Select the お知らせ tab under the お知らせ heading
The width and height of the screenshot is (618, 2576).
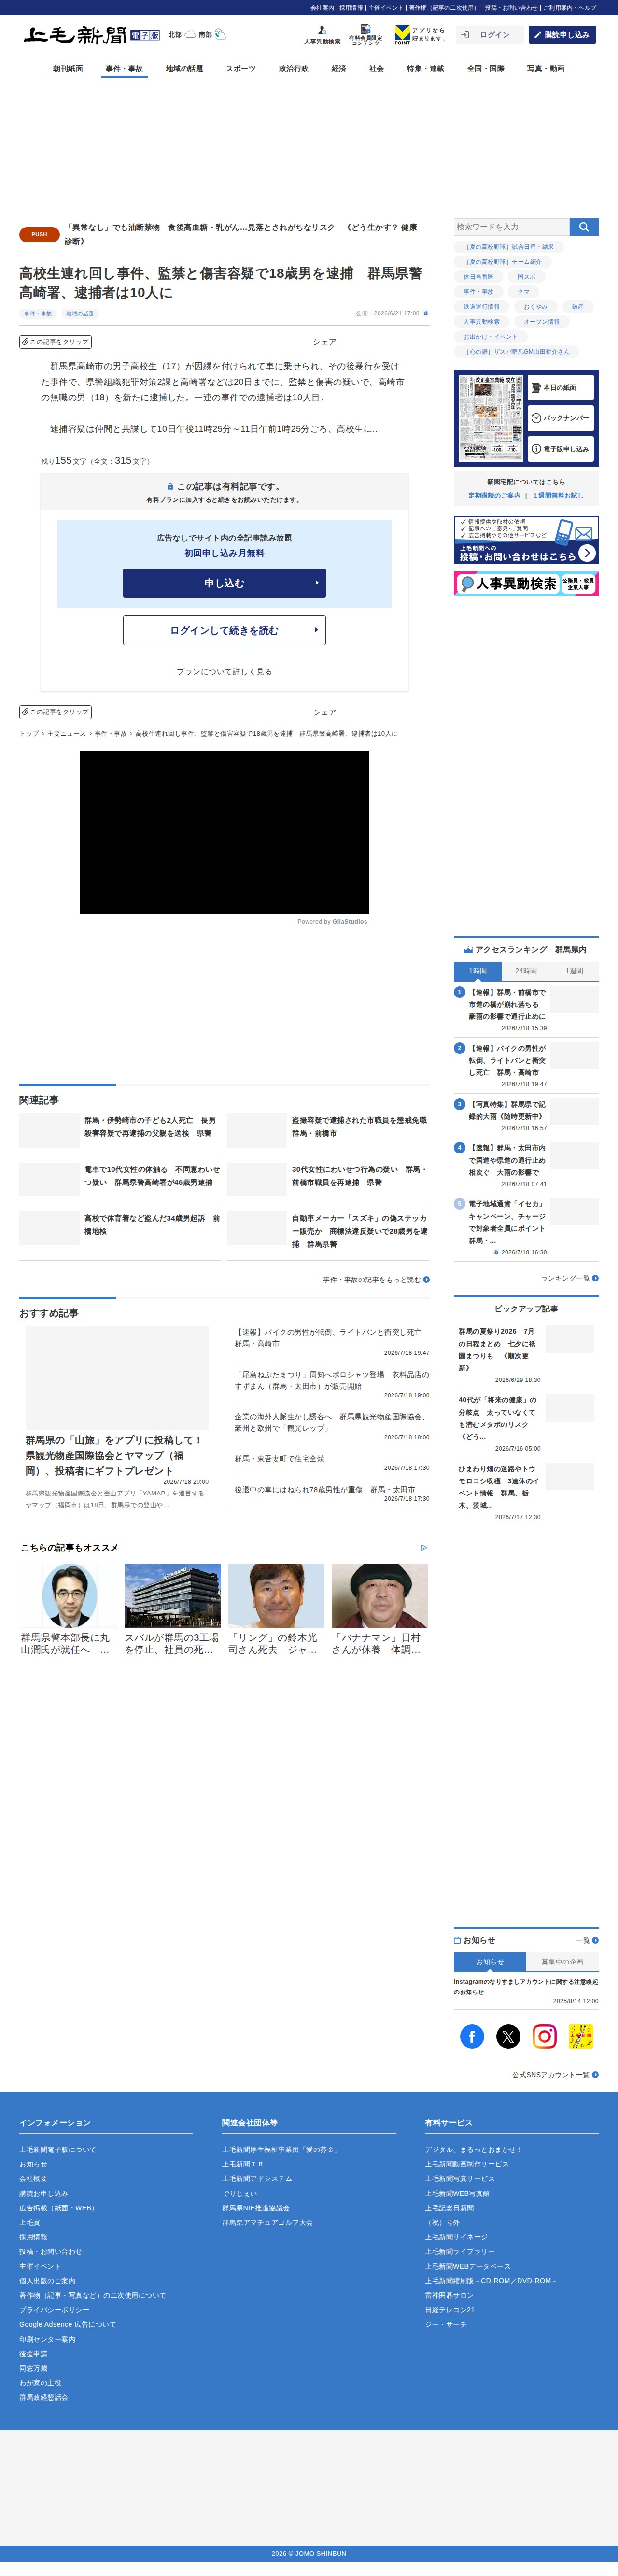click(x=490, y=1962)
